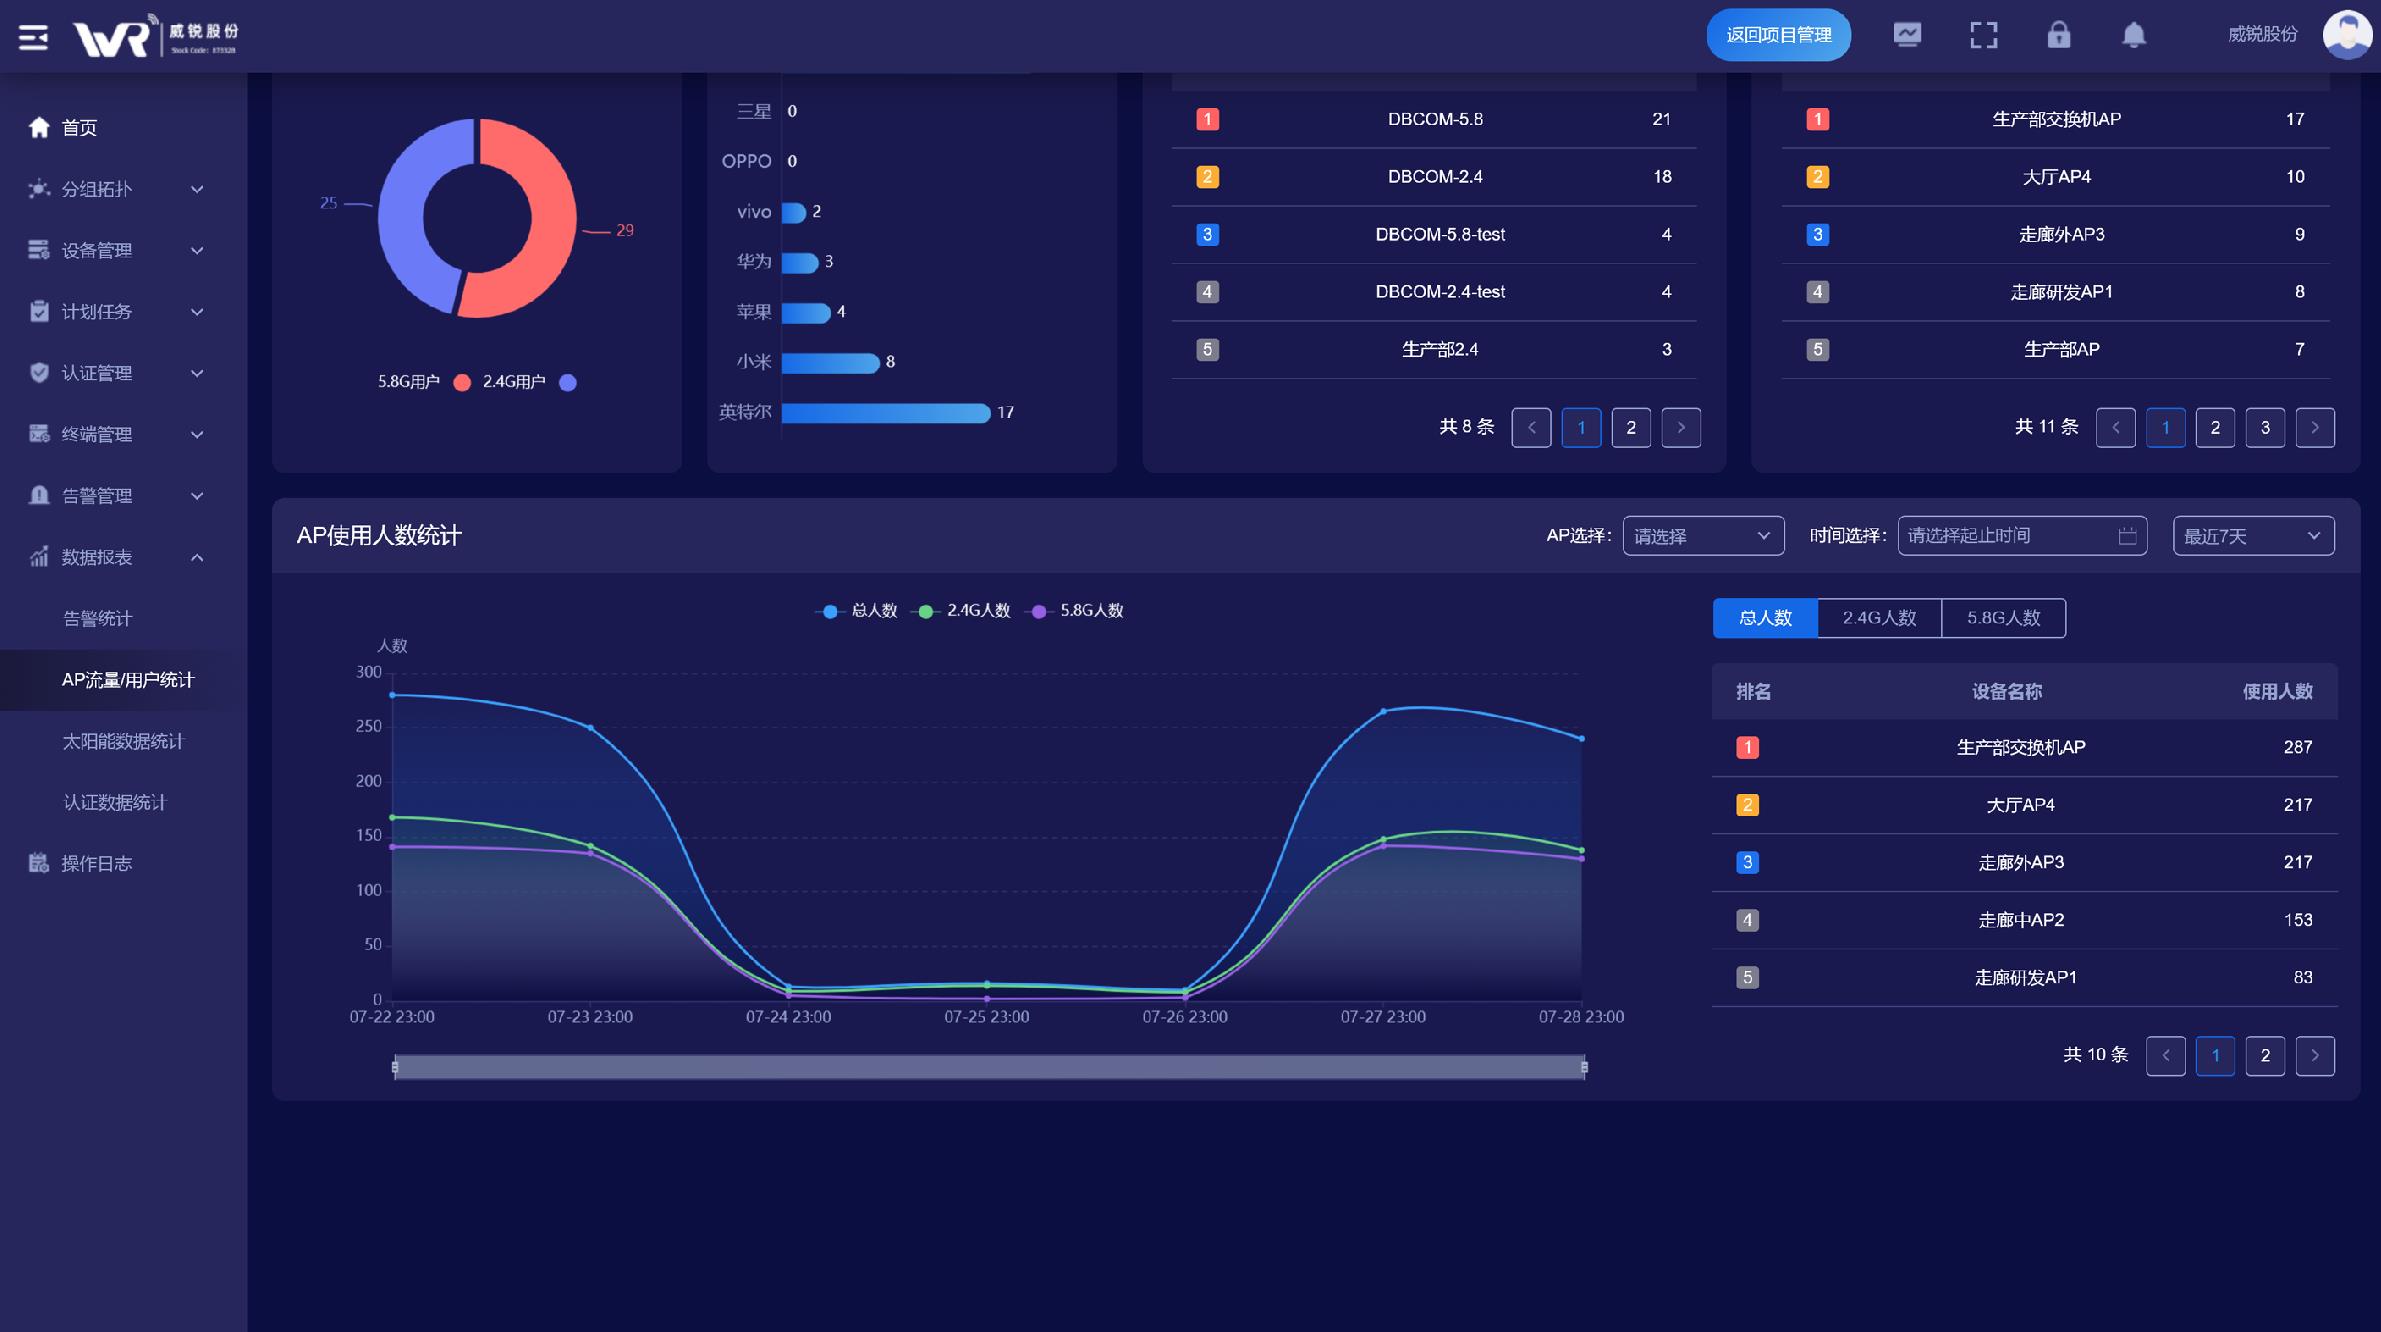
Task: Select page 1 of the 共 10 条 table
Action: (x=2215, y=1055)
